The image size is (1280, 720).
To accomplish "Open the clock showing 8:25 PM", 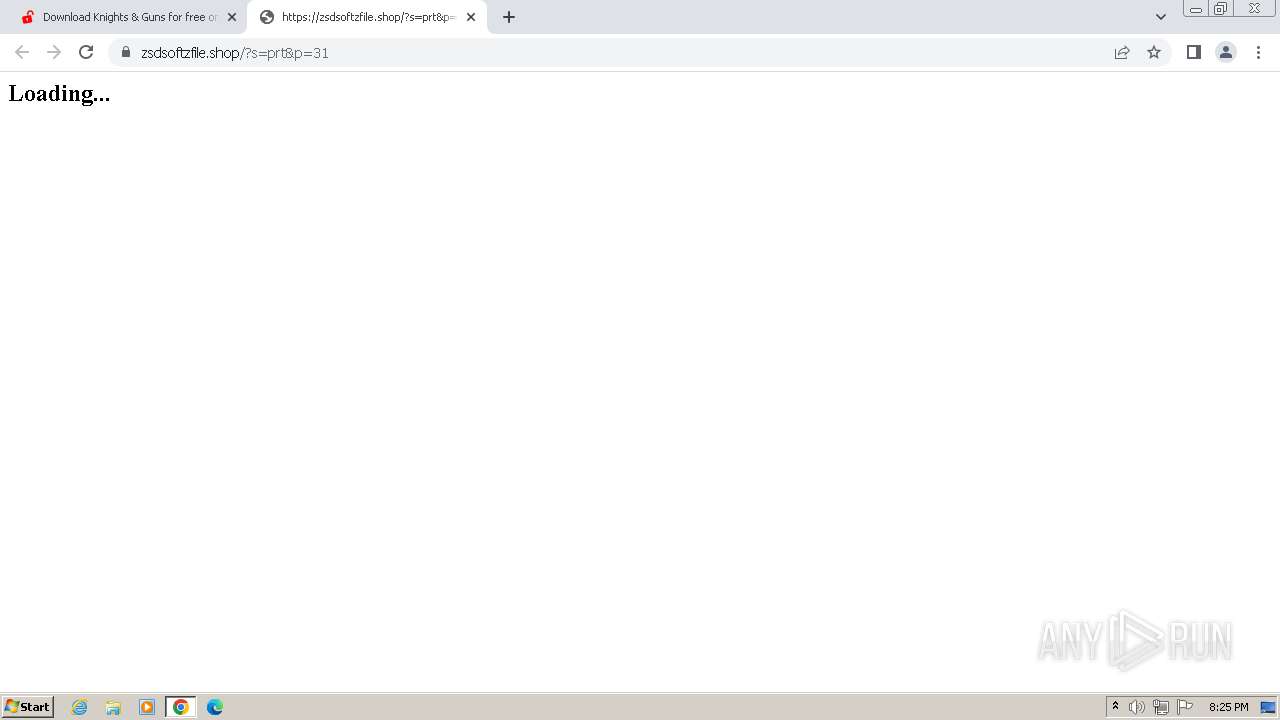I will click(1228, 707).
